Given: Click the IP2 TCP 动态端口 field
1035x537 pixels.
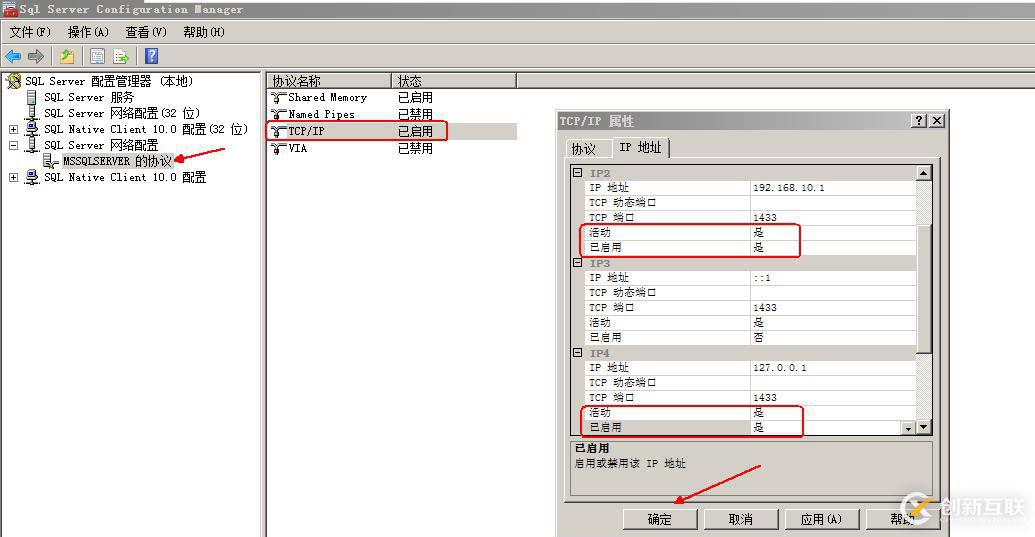Looking at the screenshot, I should coord(833,203).
